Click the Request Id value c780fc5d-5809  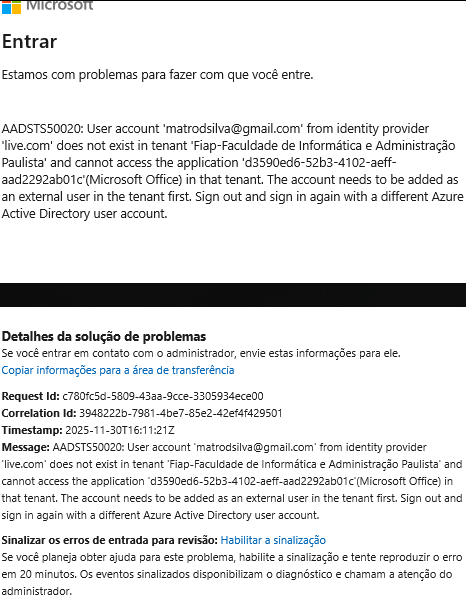click(x=163, y=396)
